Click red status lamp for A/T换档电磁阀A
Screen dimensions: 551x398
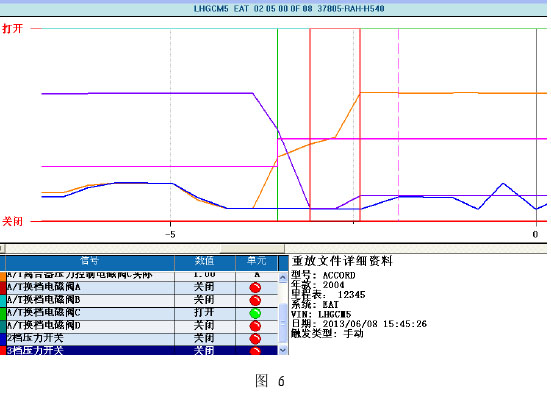tap(255, 287)
